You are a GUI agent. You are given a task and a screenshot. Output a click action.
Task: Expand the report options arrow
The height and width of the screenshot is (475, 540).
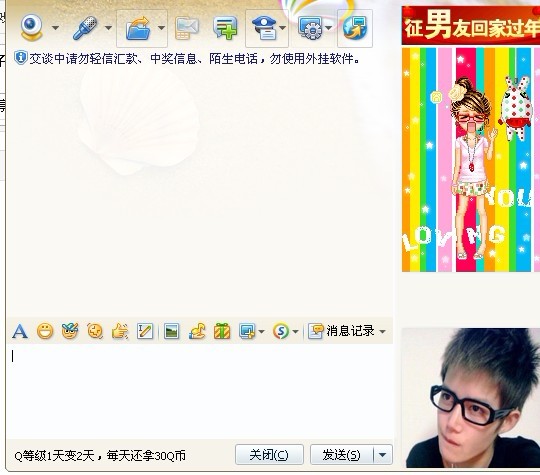point(283,28)
